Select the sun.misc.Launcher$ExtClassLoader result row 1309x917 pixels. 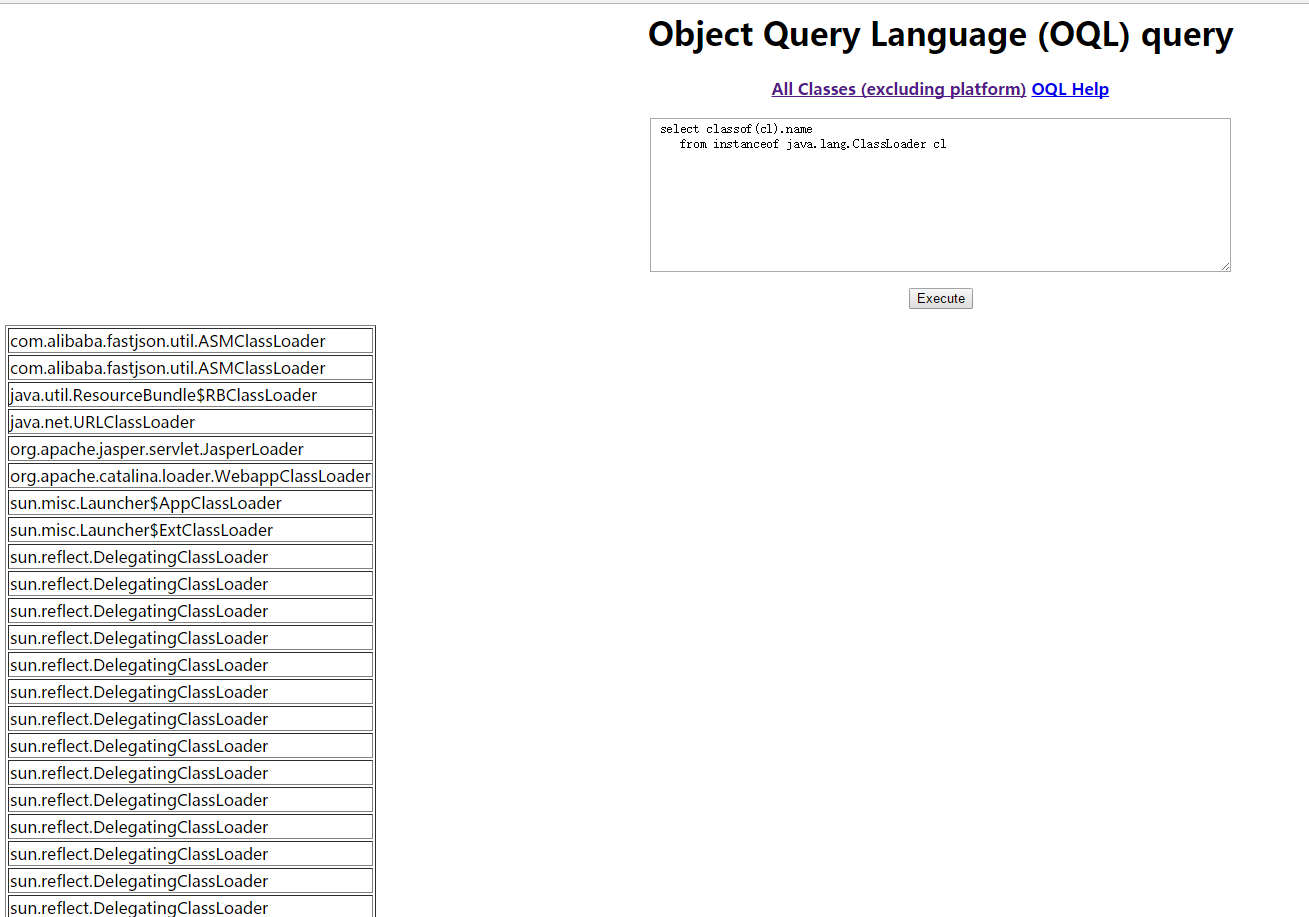190,530
